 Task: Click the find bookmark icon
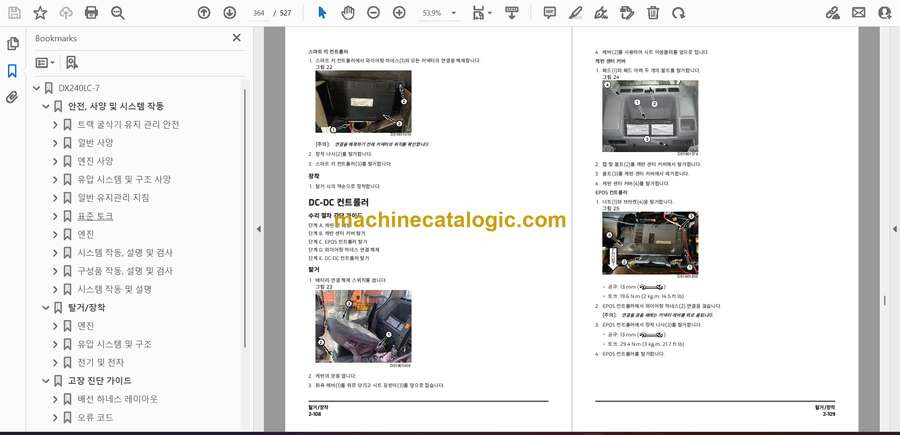point(72,63)
